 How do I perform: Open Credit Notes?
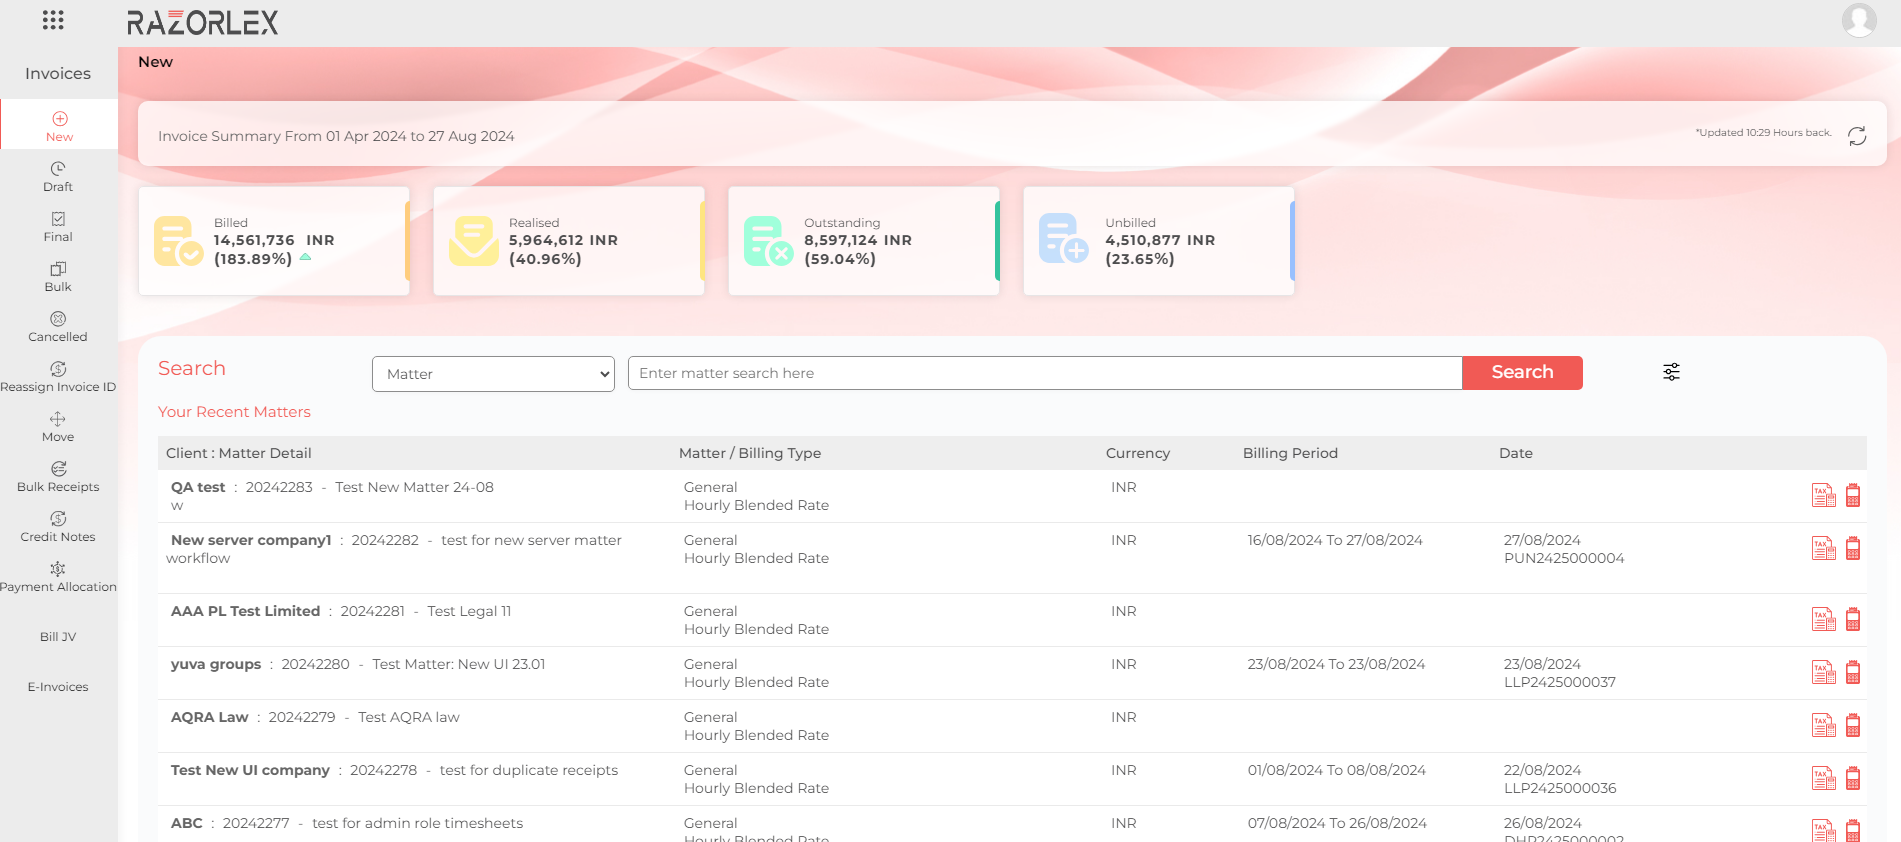point(58,527)
